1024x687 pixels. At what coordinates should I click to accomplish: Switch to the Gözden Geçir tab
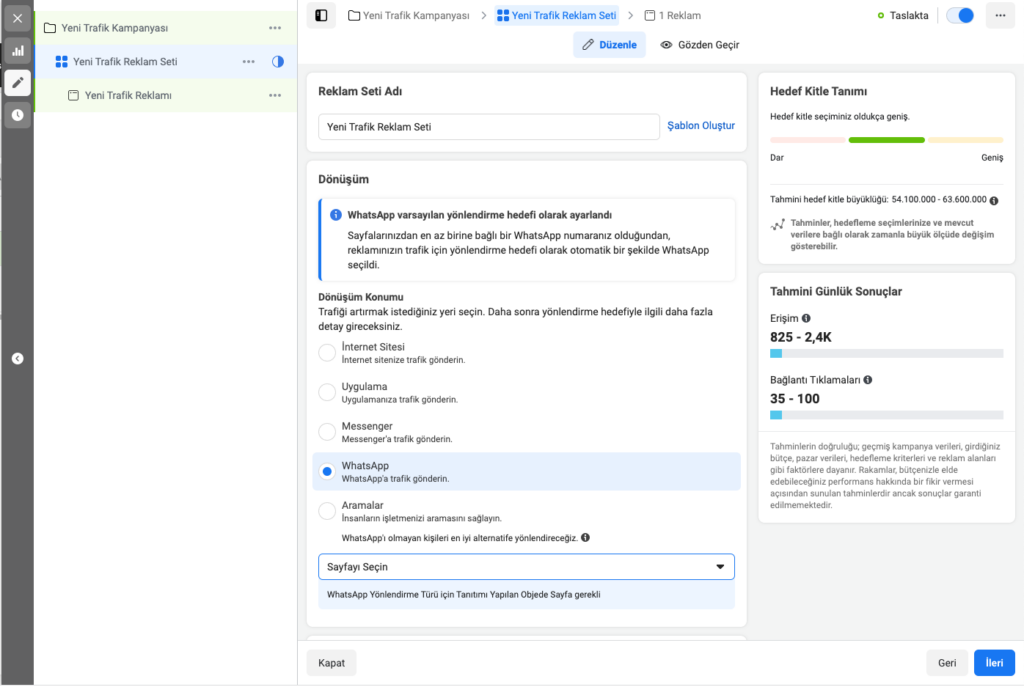[699, 45]
